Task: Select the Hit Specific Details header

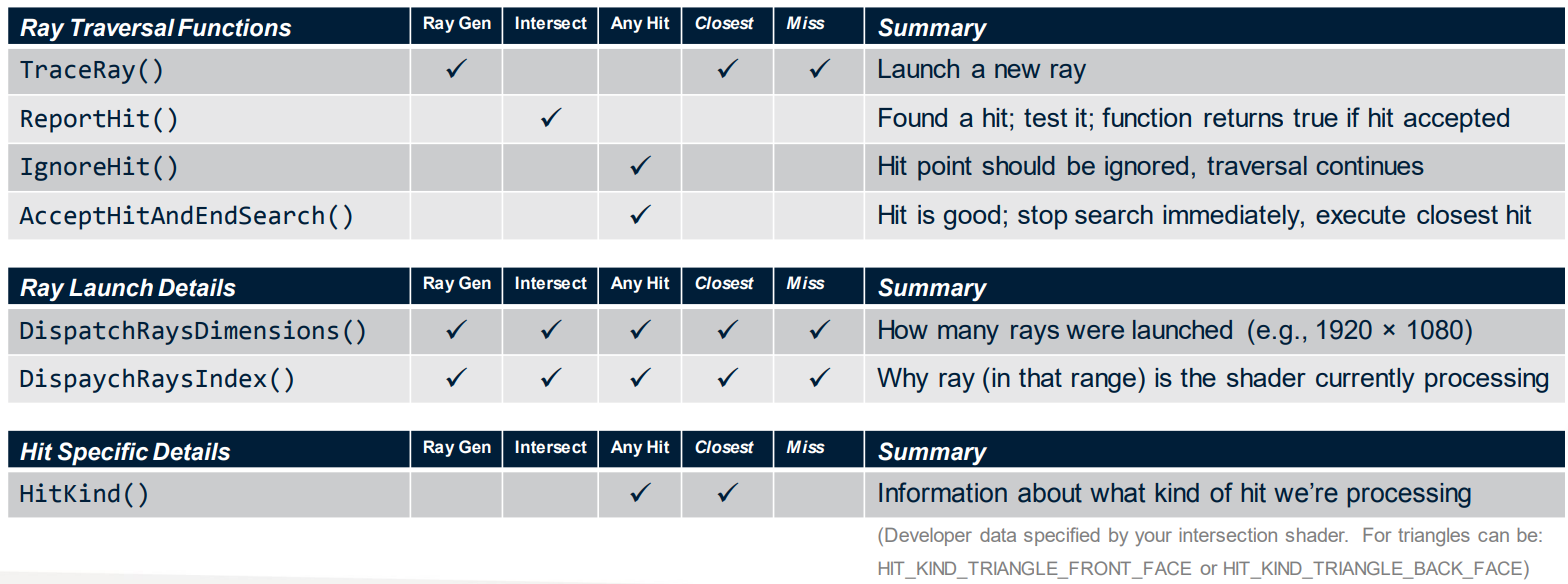Action: tap(125, 452)
